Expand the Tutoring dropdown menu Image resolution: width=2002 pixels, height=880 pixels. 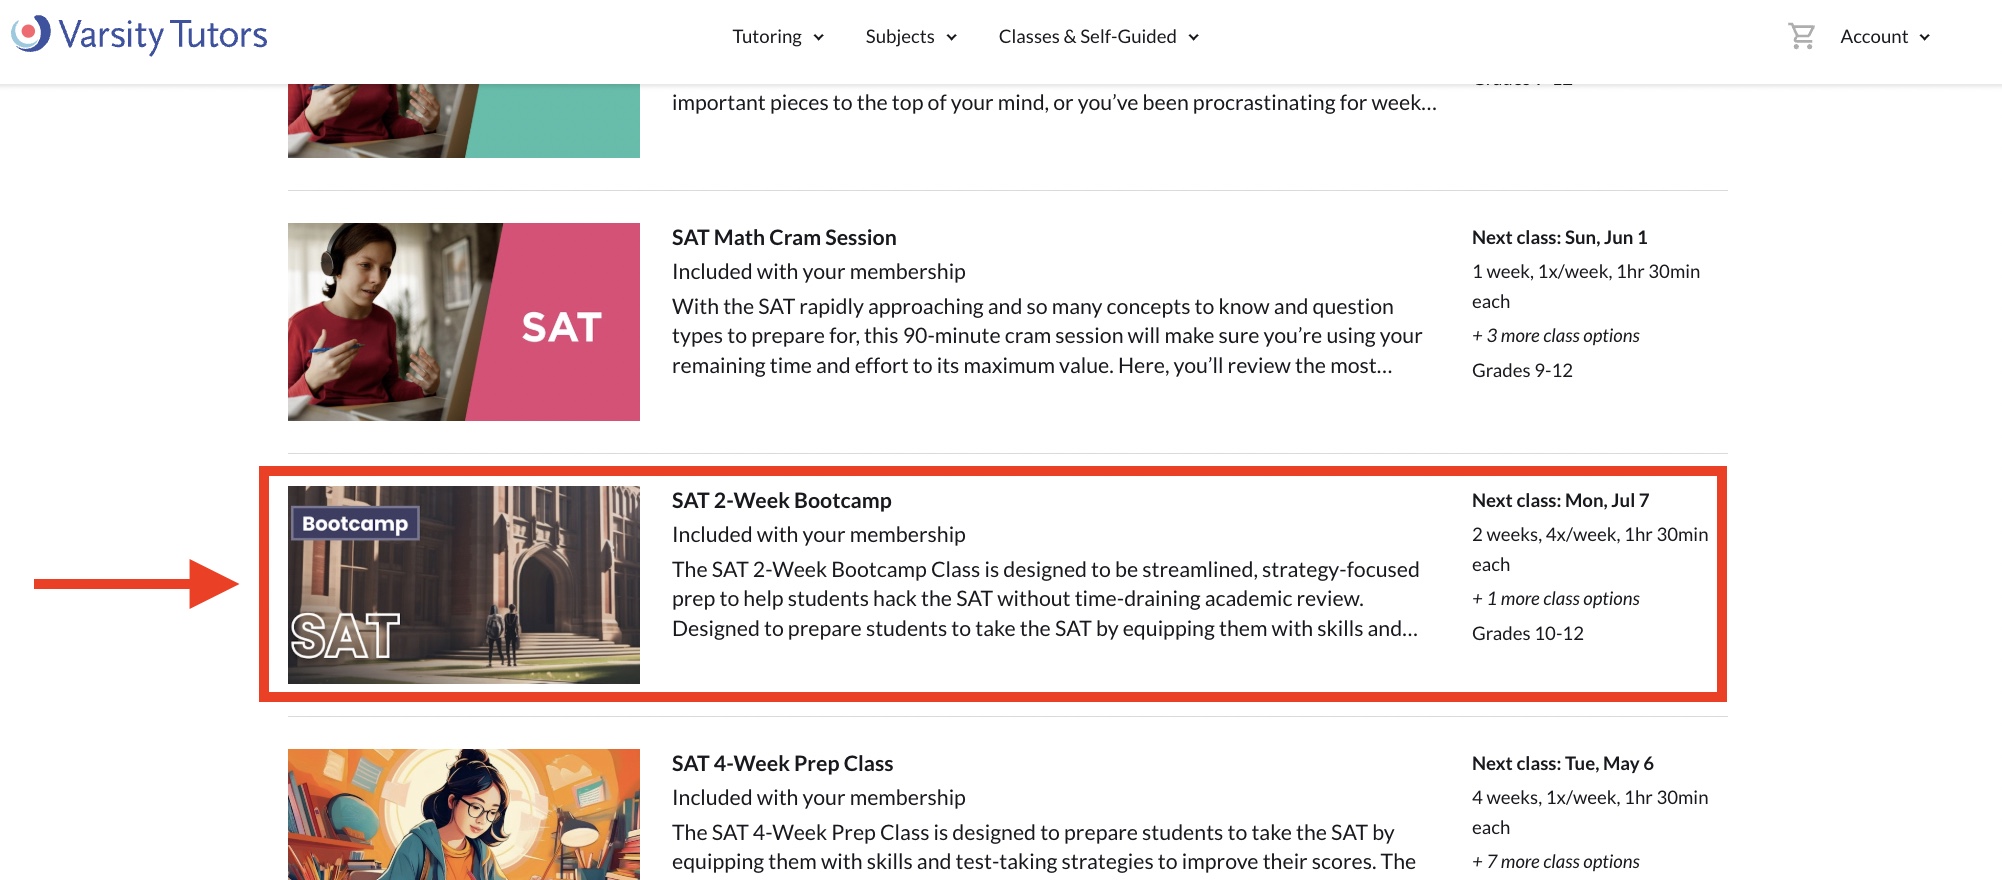tap(778, 37)
